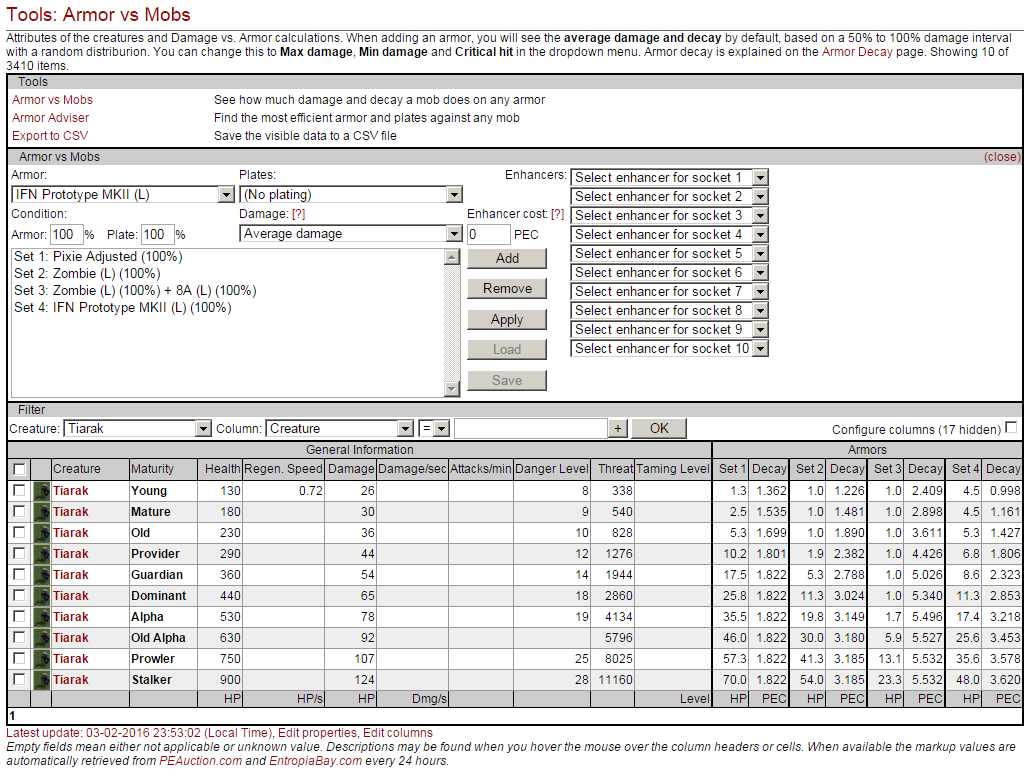Open the Armor dropdown showing IFN Prototype MKII

123,195
